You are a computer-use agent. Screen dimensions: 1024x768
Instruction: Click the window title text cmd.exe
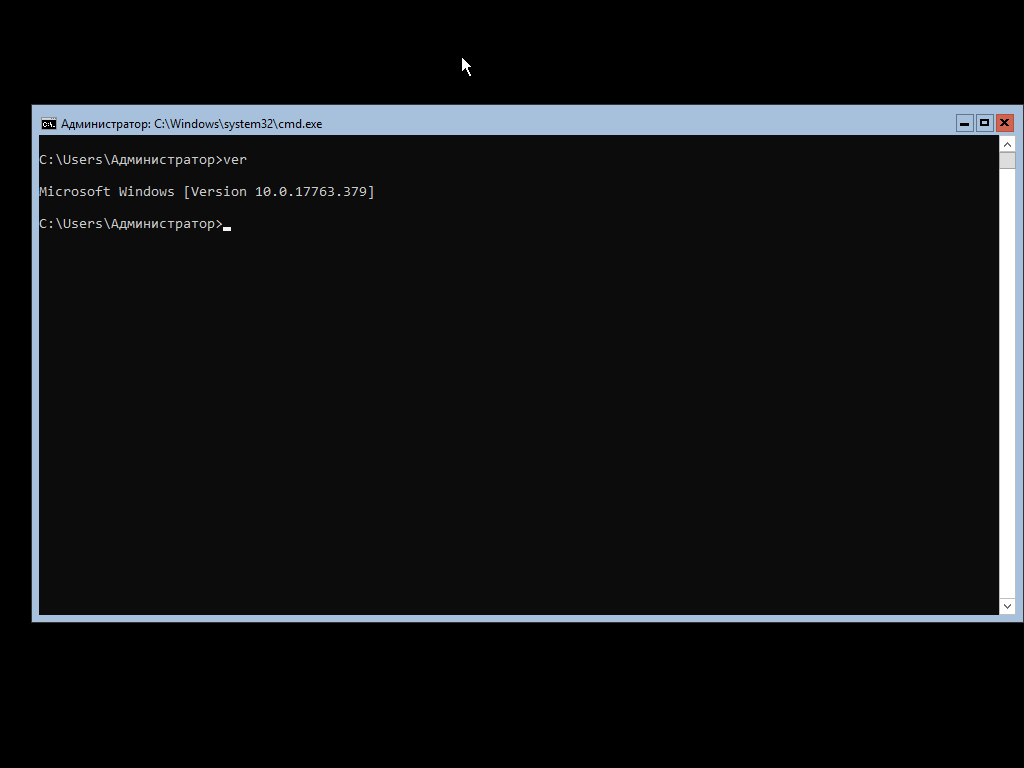(191, 124)
